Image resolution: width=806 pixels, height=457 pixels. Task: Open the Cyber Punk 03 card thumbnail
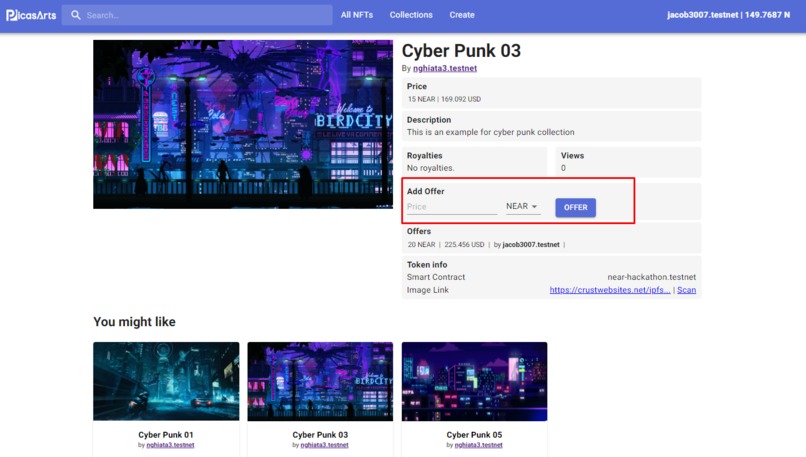coord(320,381)
